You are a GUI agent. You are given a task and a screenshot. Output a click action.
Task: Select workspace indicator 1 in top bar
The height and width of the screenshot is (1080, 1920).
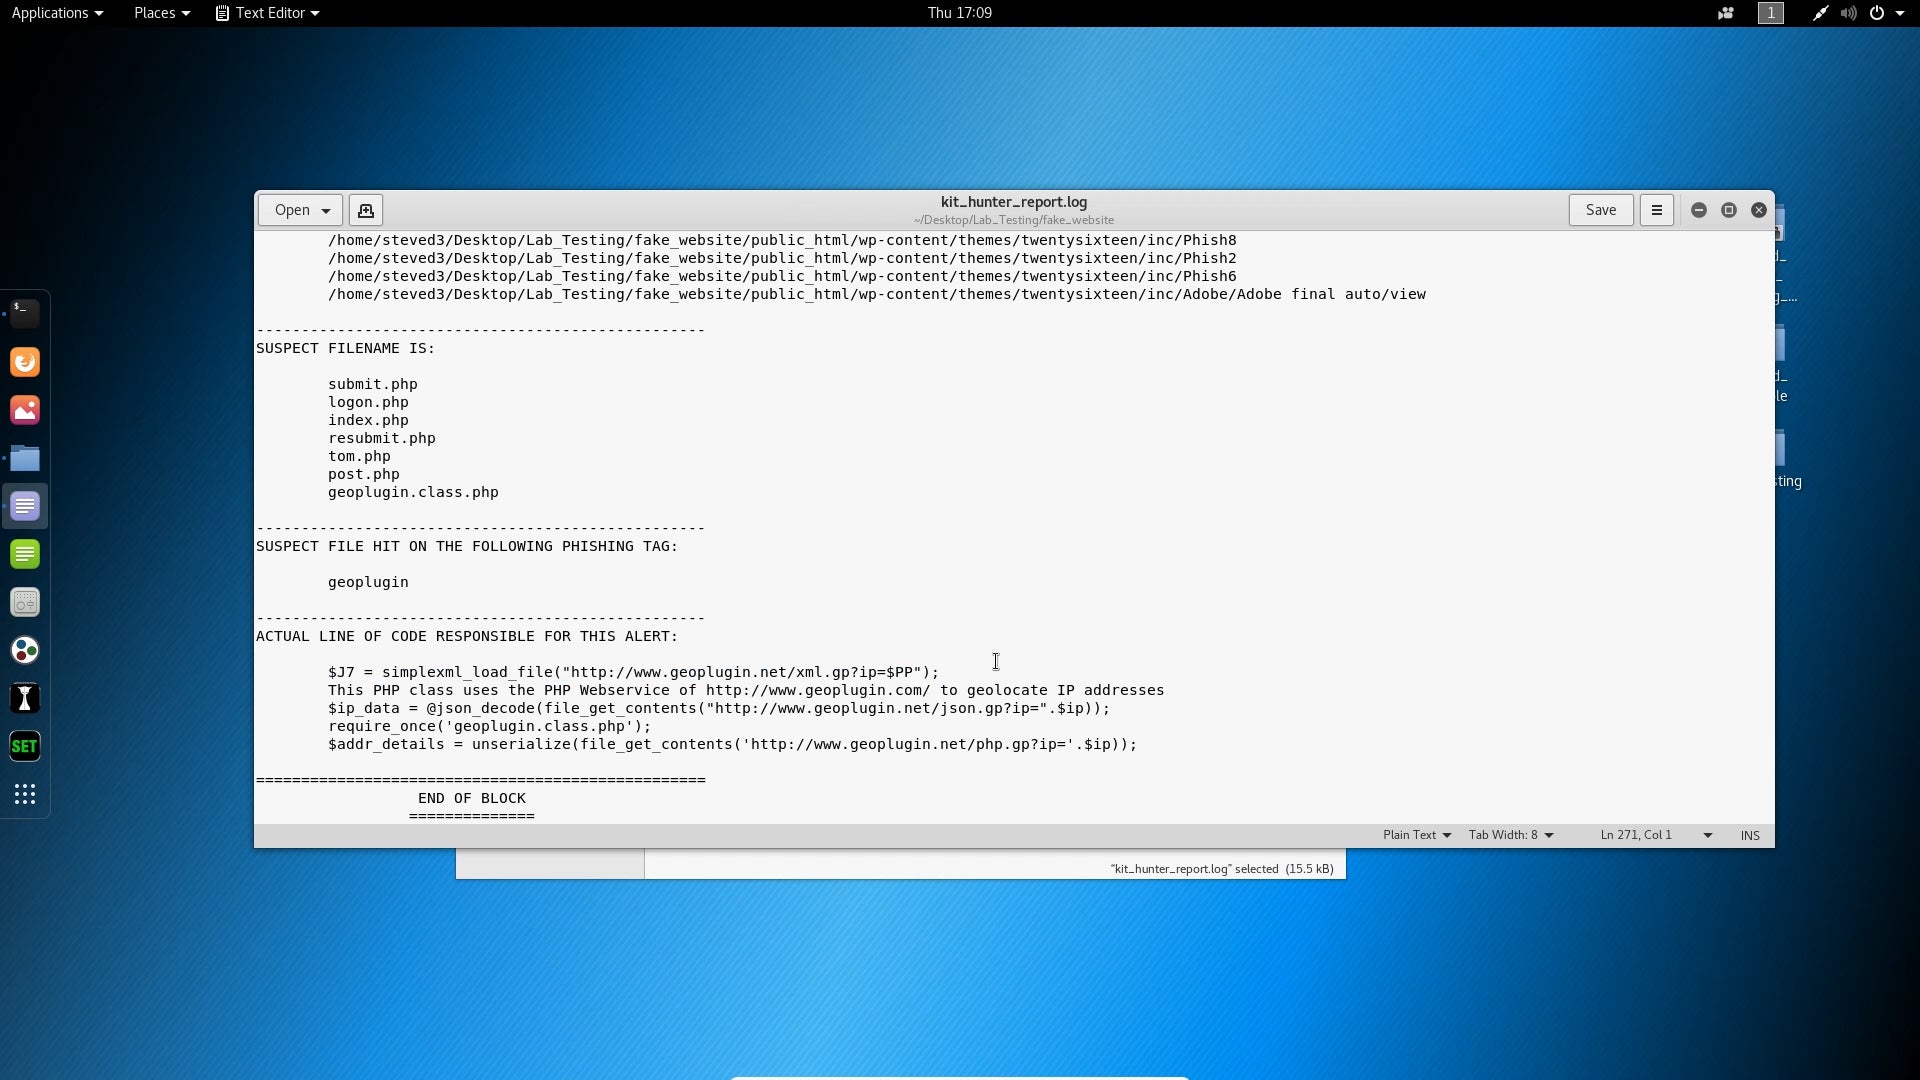pyautogui.click(x=1771, y=13)
